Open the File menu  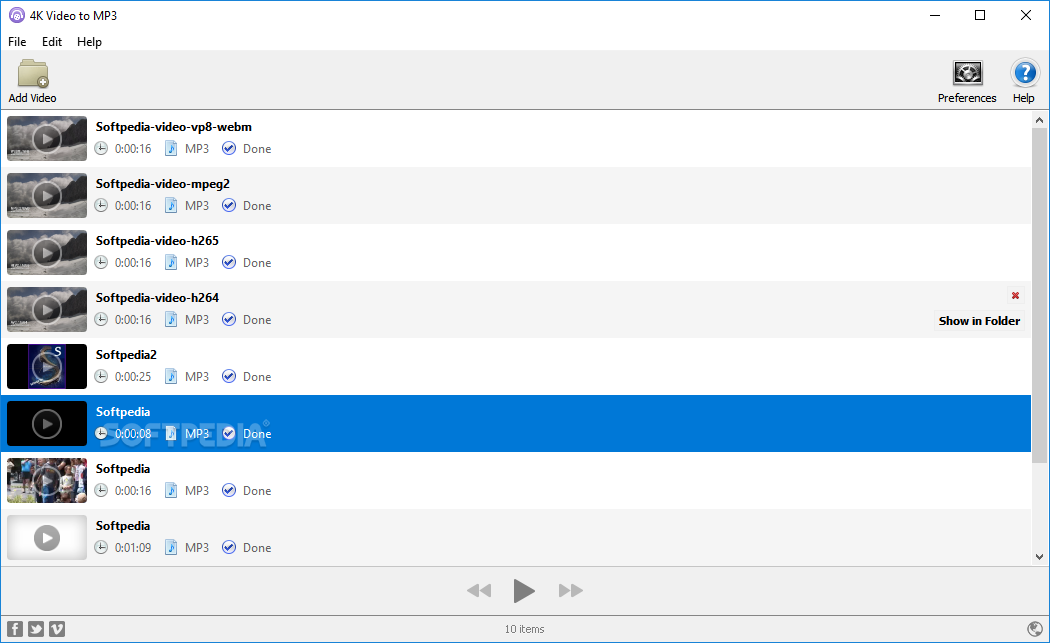(x=17, y=42)
